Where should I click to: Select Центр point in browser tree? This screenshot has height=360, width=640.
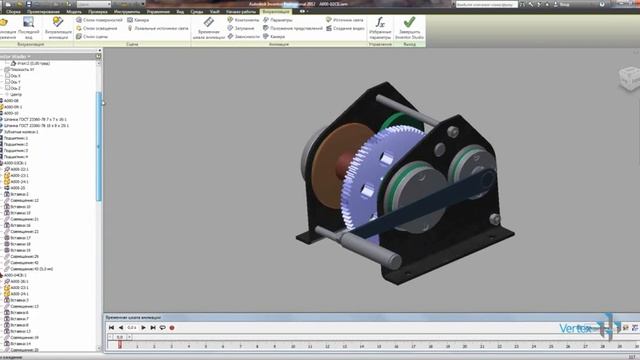click(x=13, y=94)
